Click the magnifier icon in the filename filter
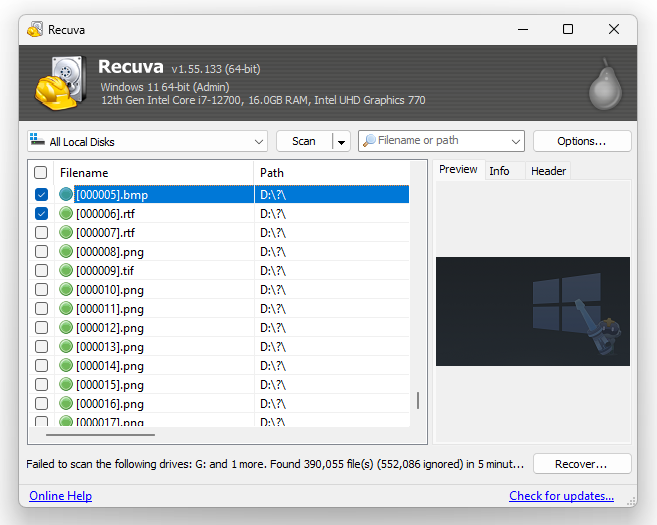Viewport: 657px width, 525px height. [x=369, y=140]
